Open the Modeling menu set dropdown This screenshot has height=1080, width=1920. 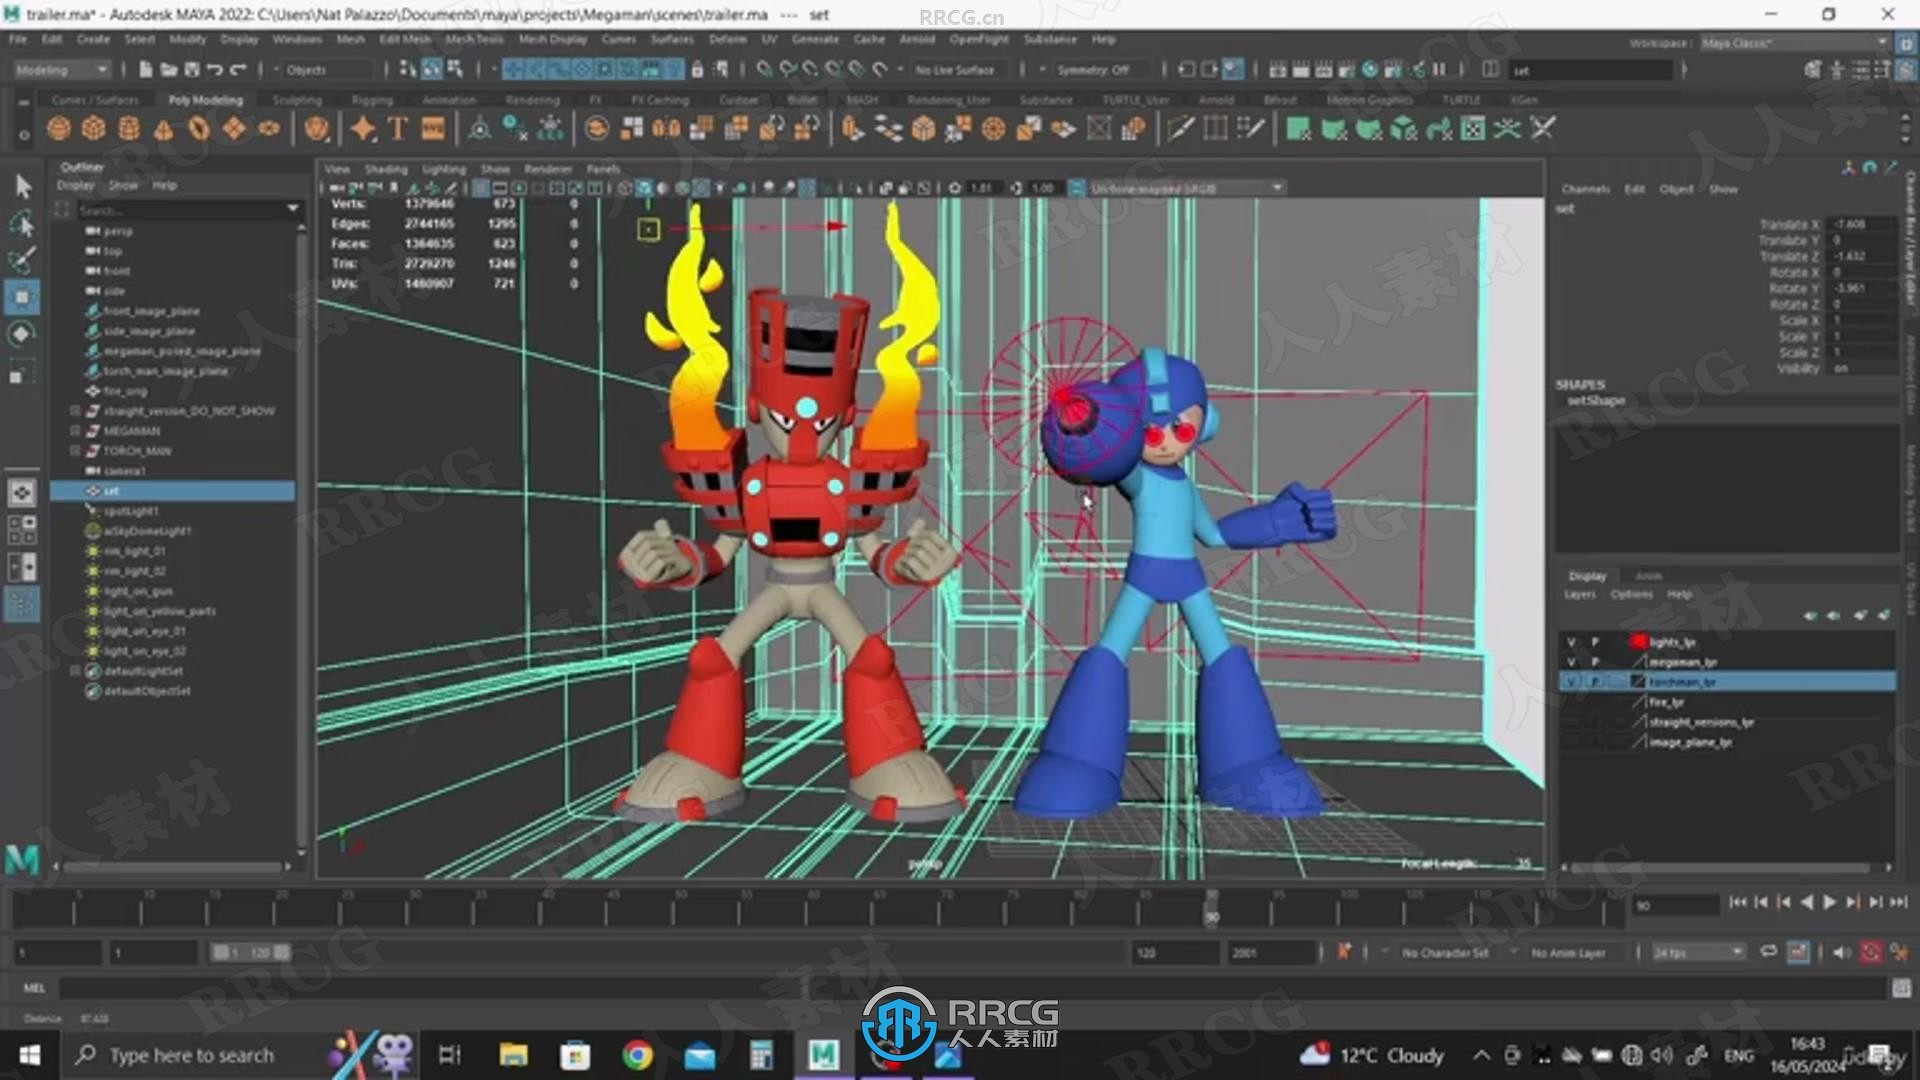[x=62, y=70]
